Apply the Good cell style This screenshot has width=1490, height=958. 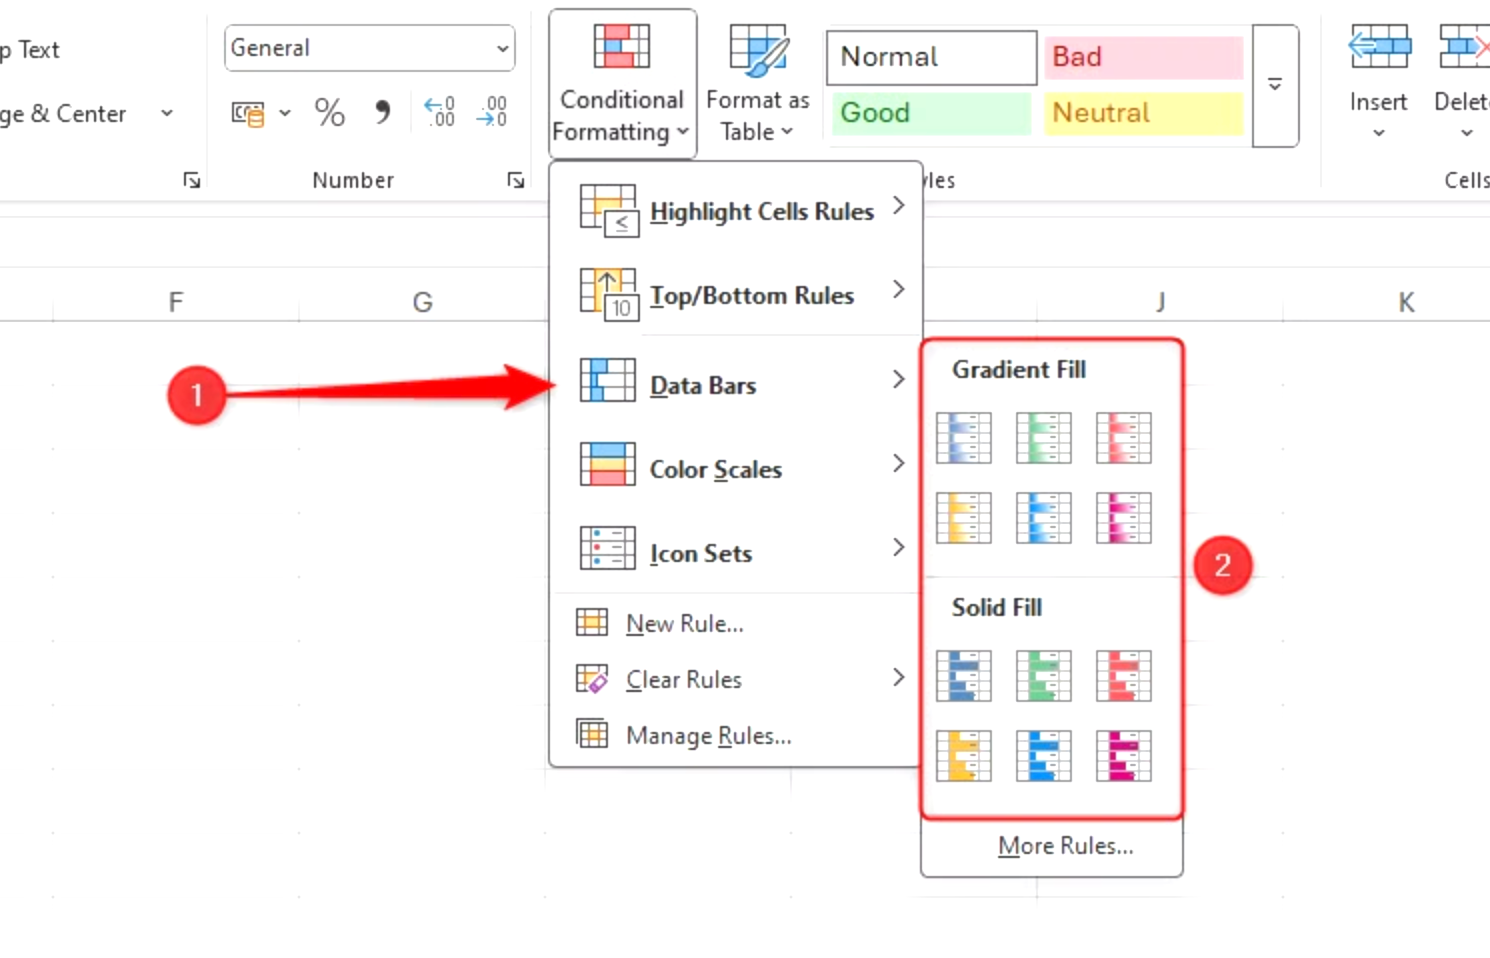[930, 113]
